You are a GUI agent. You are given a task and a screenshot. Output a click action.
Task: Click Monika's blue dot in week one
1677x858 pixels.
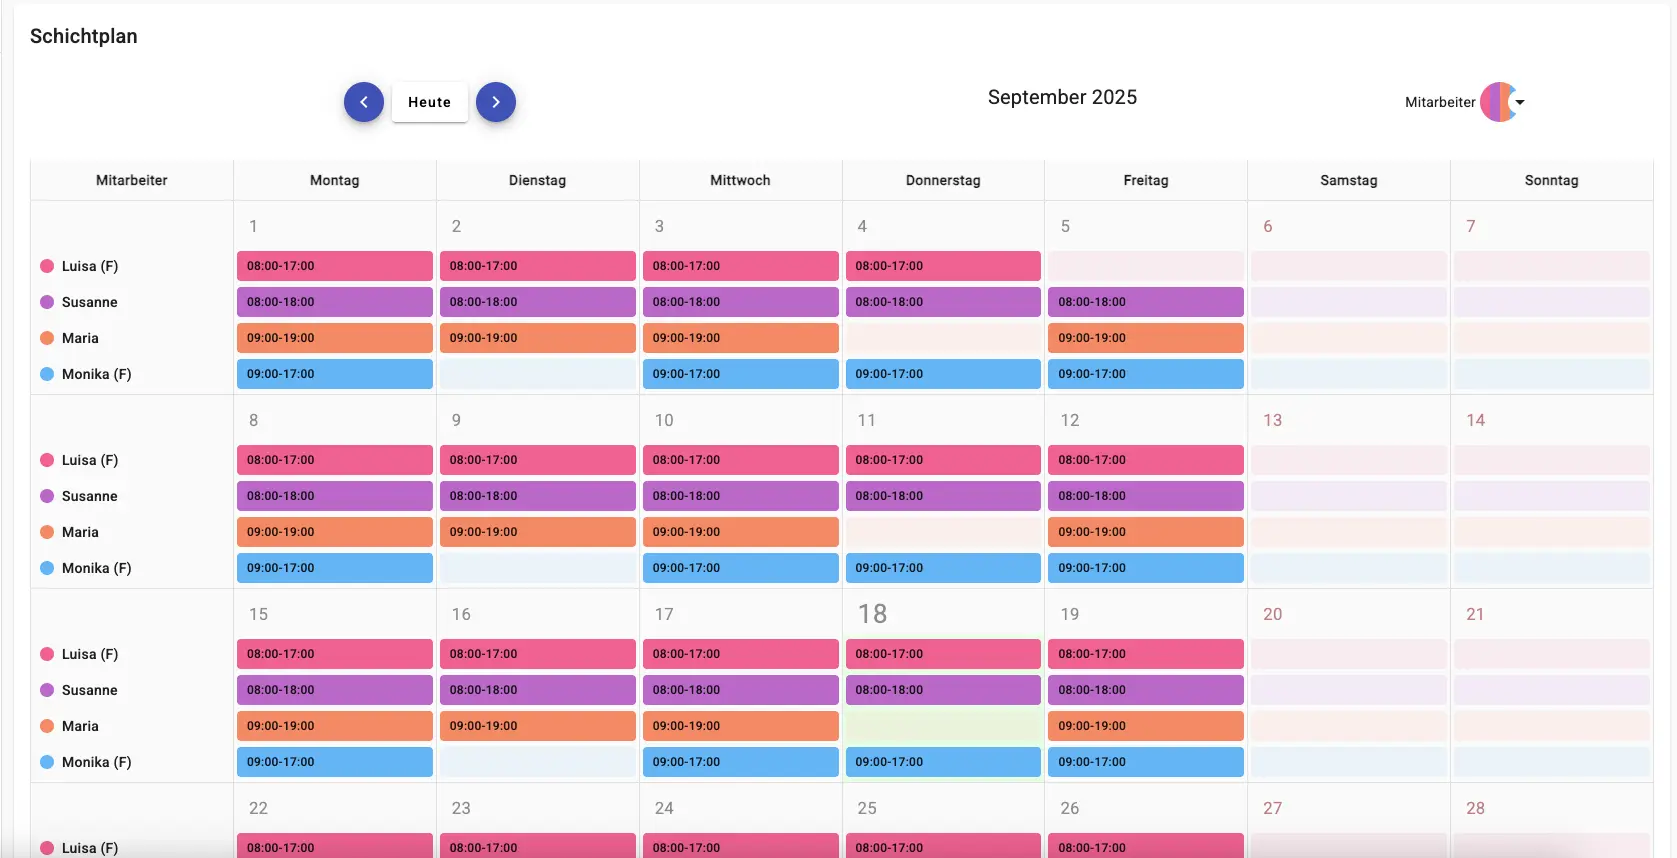point(47,374)
